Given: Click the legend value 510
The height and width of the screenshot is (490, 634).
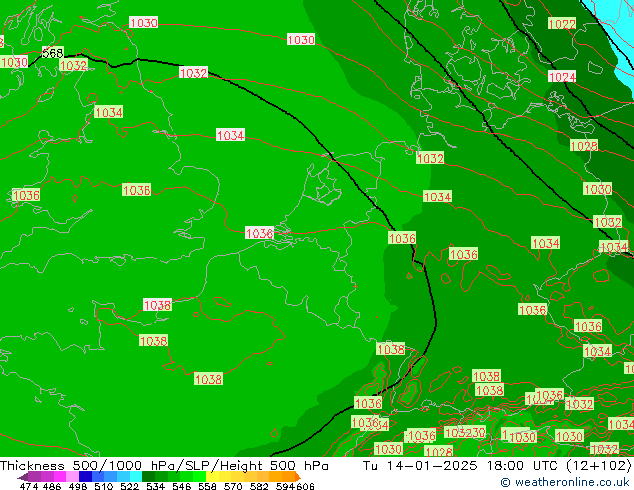Looking at the screenshot, I should pos(104,486).
